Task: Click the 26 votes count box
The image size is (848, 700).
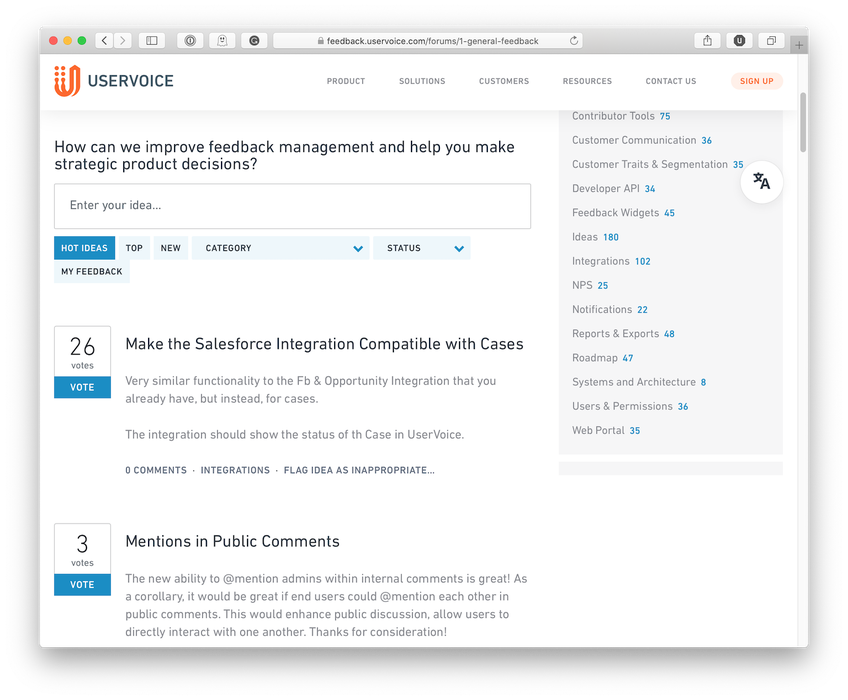Action: (x=82, y=352)
